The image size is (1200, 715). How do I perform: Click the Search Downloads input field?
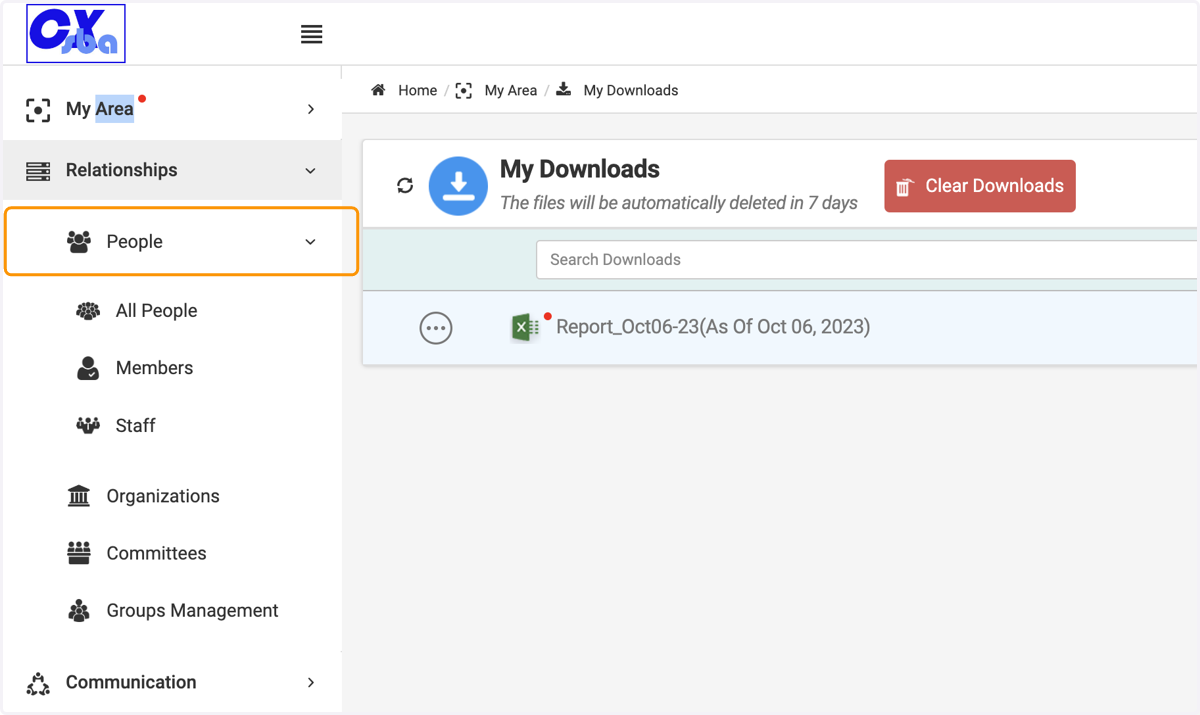(x=867, y=260)
